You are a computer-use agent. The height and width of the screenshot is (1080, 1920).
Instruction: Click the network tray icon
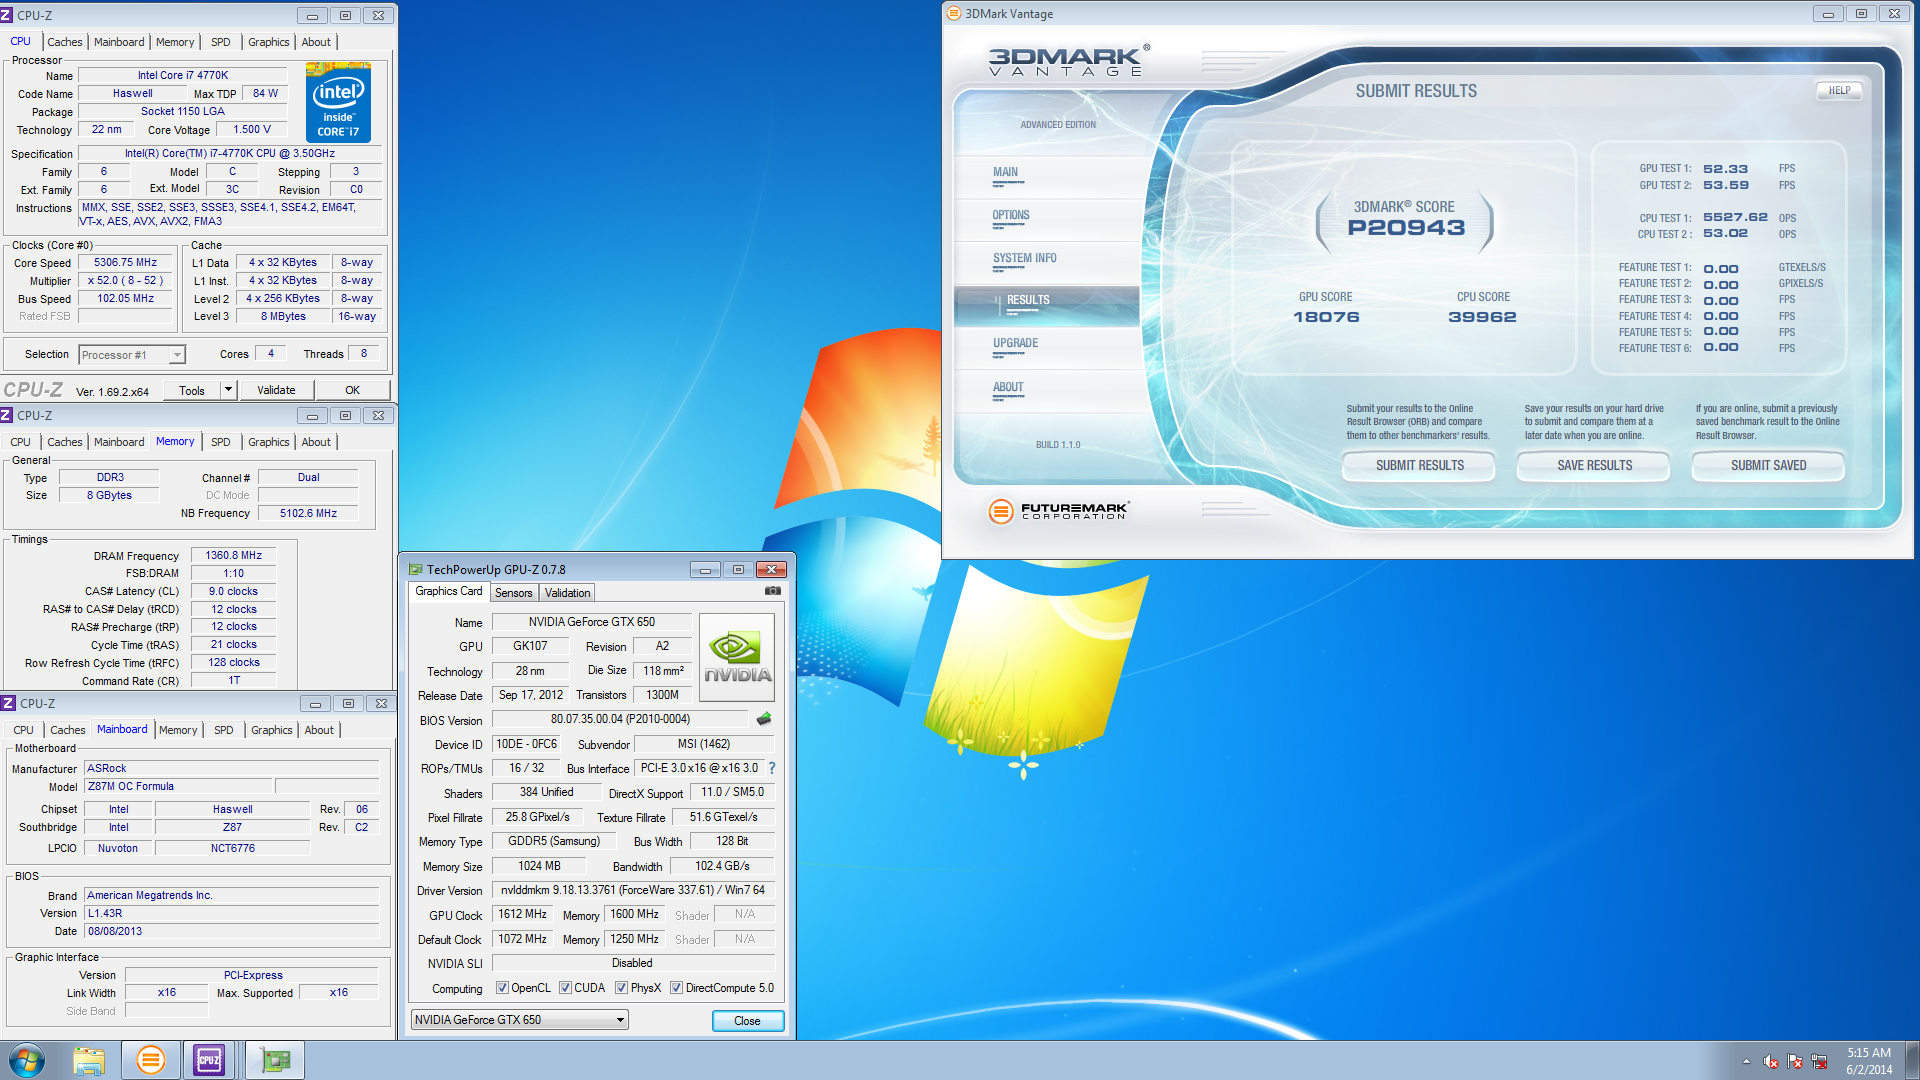[x=1819, y=1062]
